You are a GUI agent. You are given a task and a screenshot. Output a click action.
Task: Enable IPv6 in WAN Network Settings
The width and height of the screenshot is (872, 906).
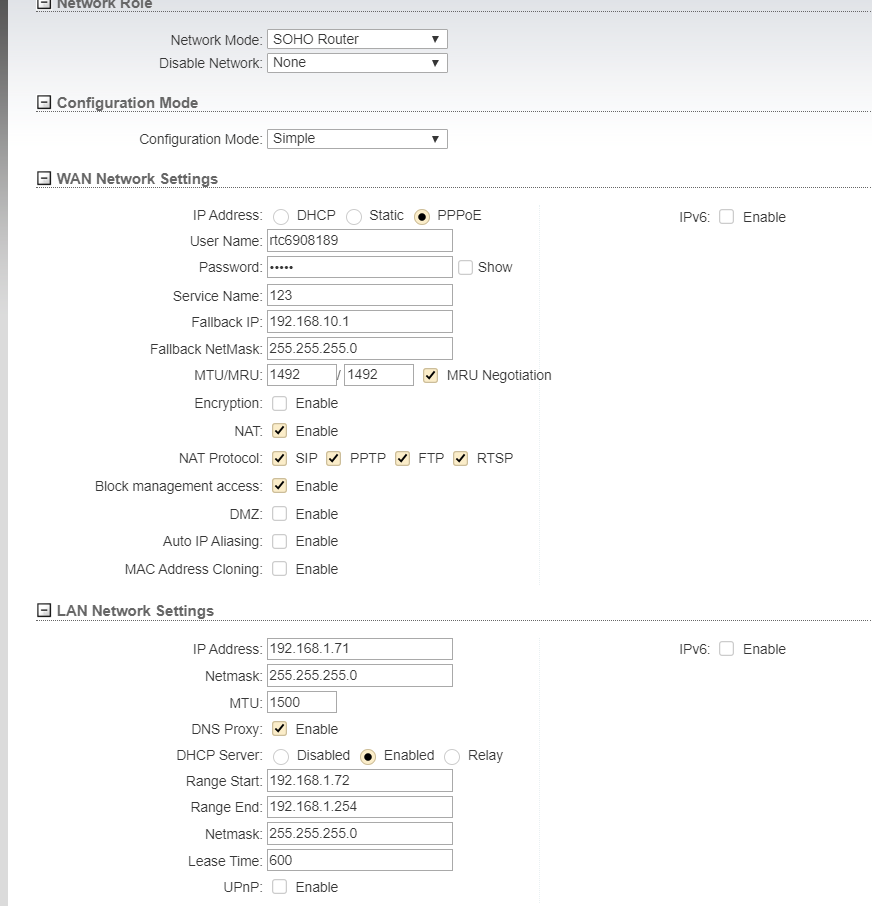coord(726,217)
